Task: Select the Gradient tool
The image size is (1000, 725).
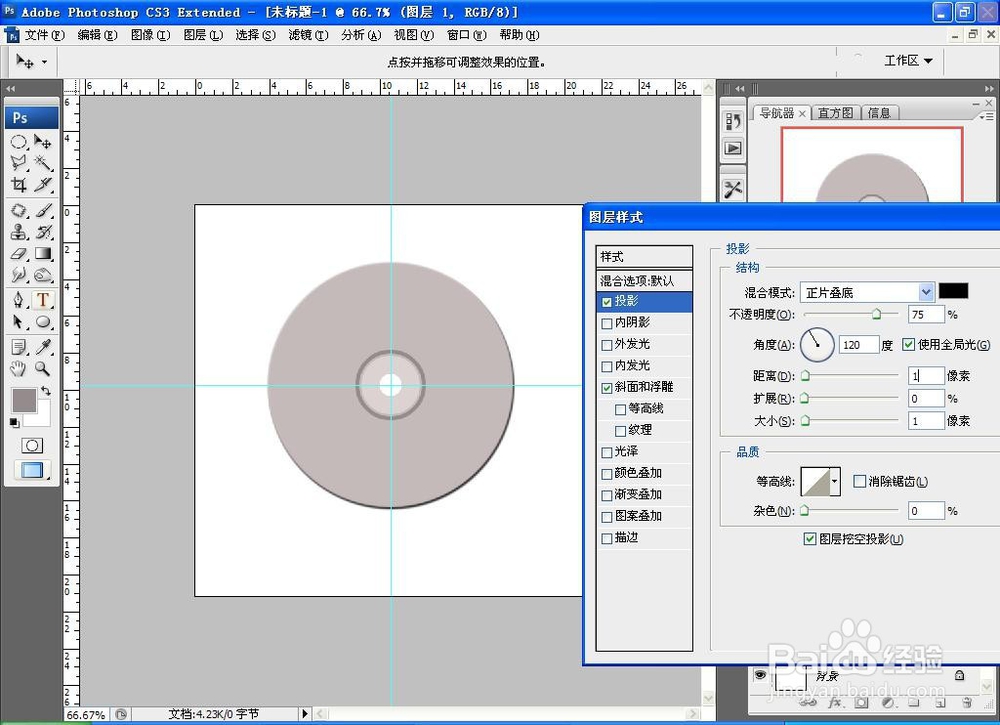Action: click(x=43, y=254)
